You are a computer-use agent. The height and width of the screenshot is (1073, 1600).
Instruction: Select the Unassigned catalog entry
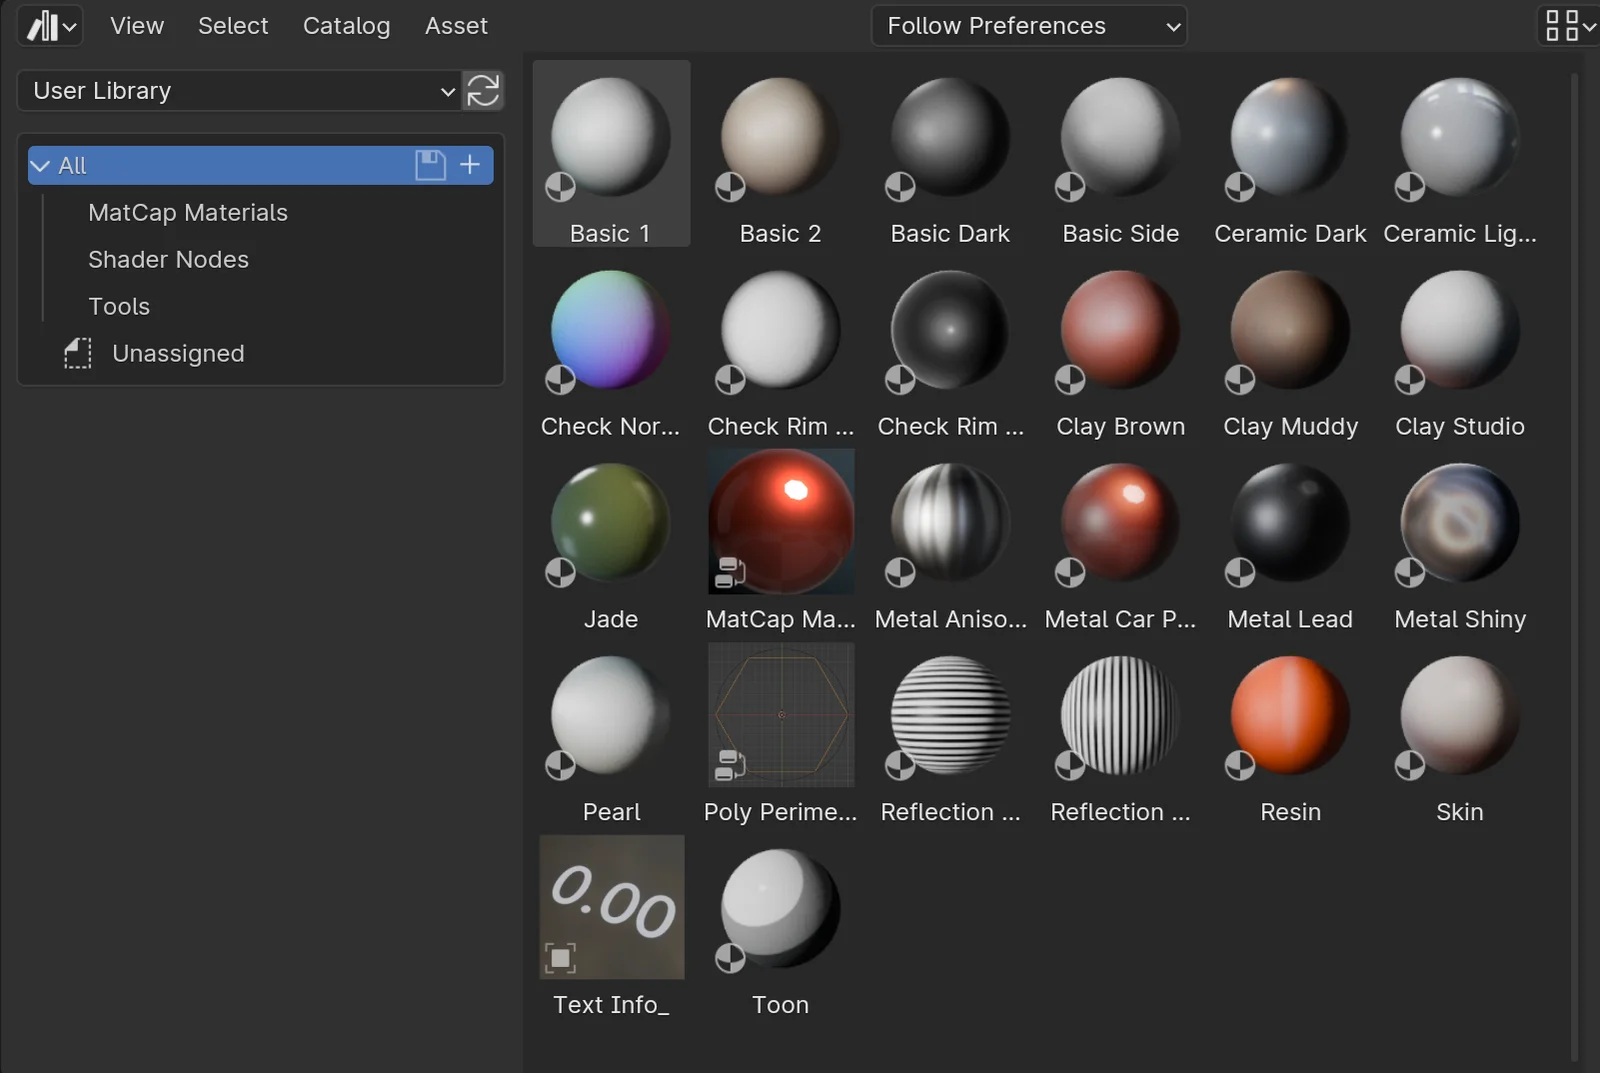[x=178, y=354]
